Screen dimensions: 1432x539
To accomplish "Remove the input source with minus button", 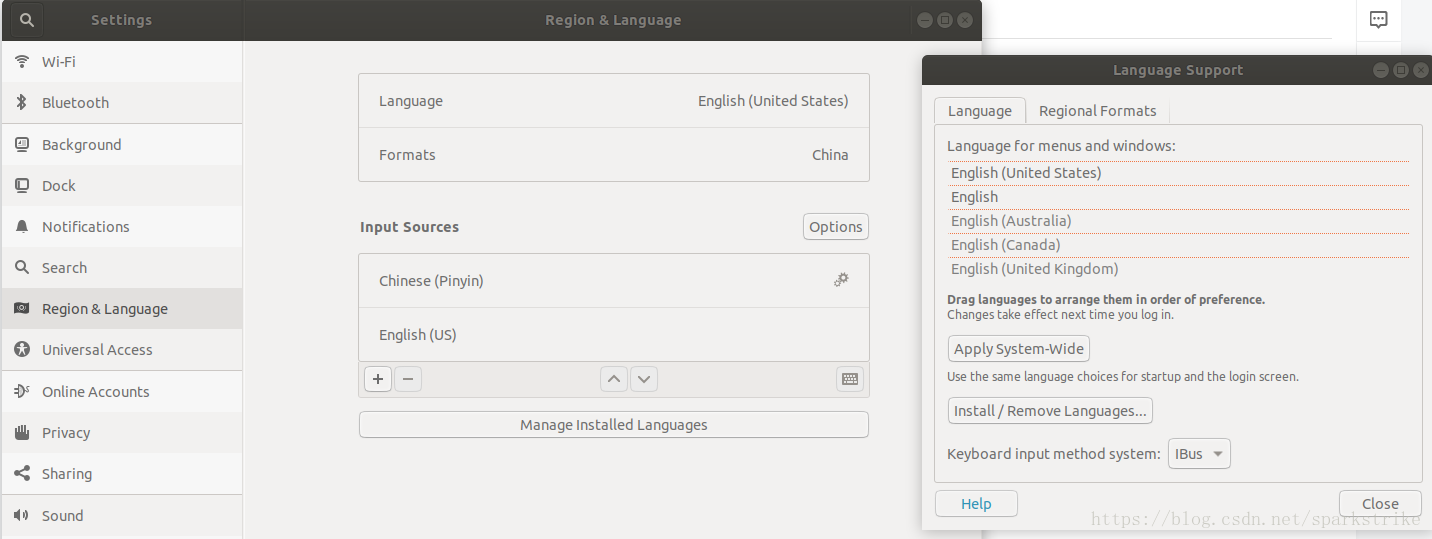I will tap(408, 379).
